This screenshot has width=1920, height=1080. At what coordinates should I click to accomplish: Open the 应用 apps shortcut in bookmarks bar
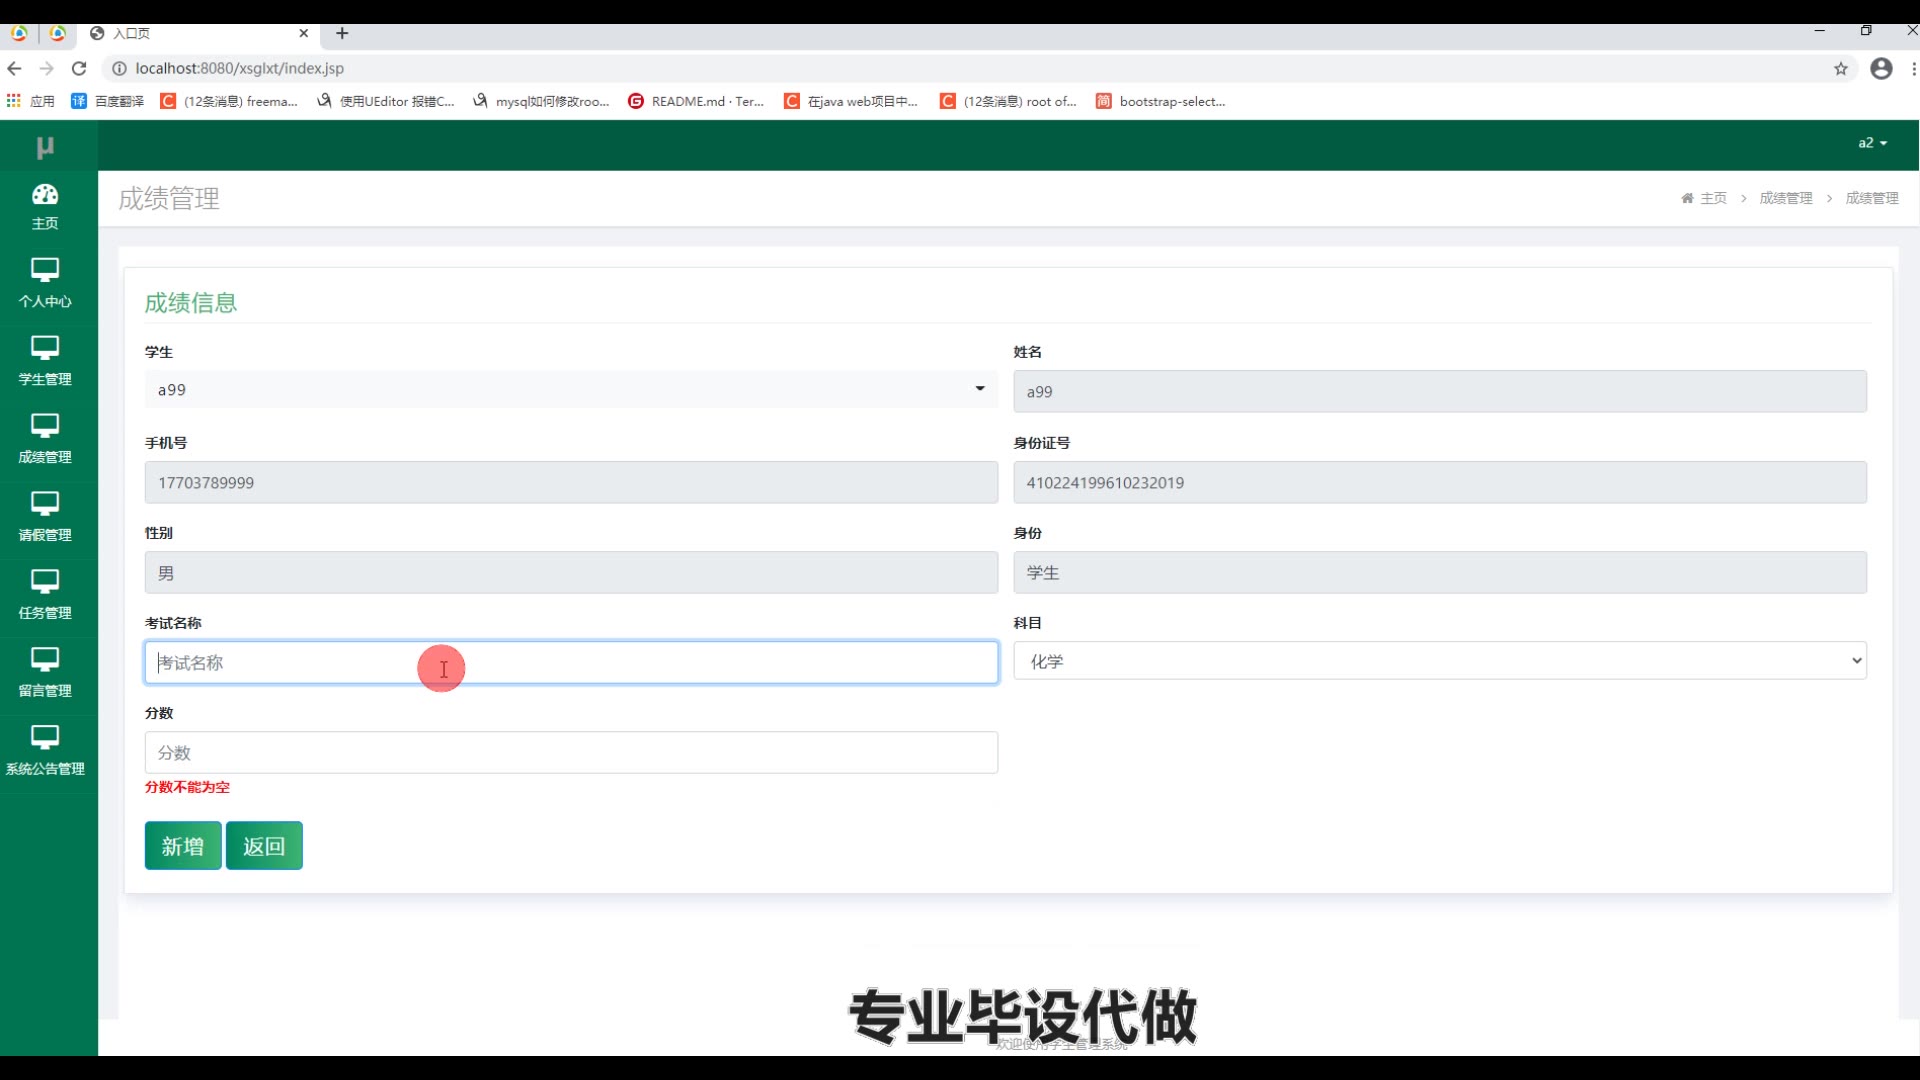coord(31,101)
